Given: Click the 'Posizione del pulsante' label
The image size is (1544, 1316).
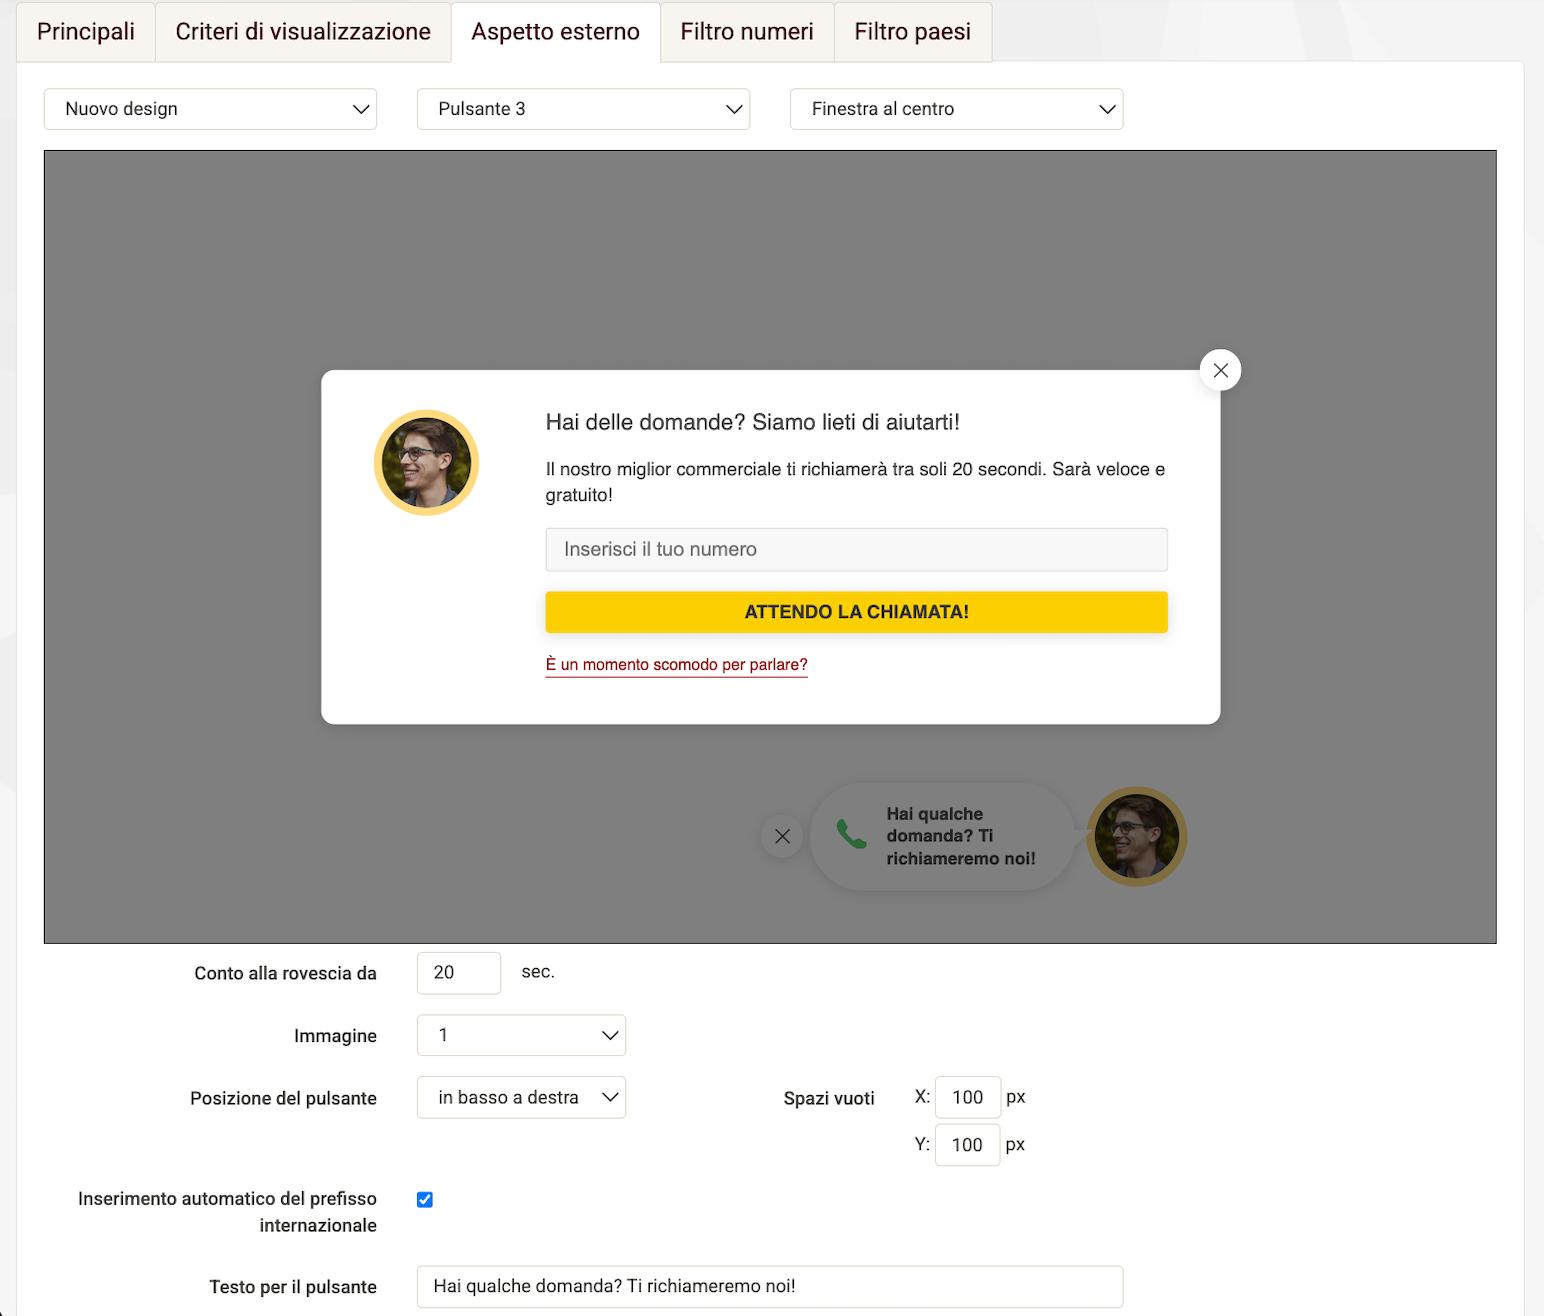Looking at the screenshot, I should click(283, 1098).
